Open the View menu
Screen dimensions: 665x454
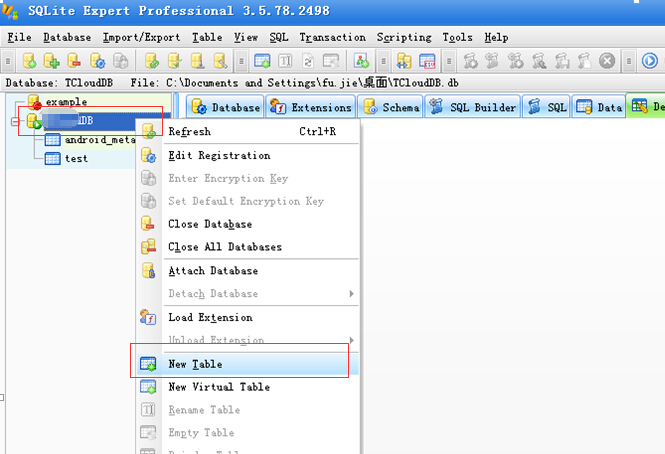pyautogui.click(x=246, y=37)
